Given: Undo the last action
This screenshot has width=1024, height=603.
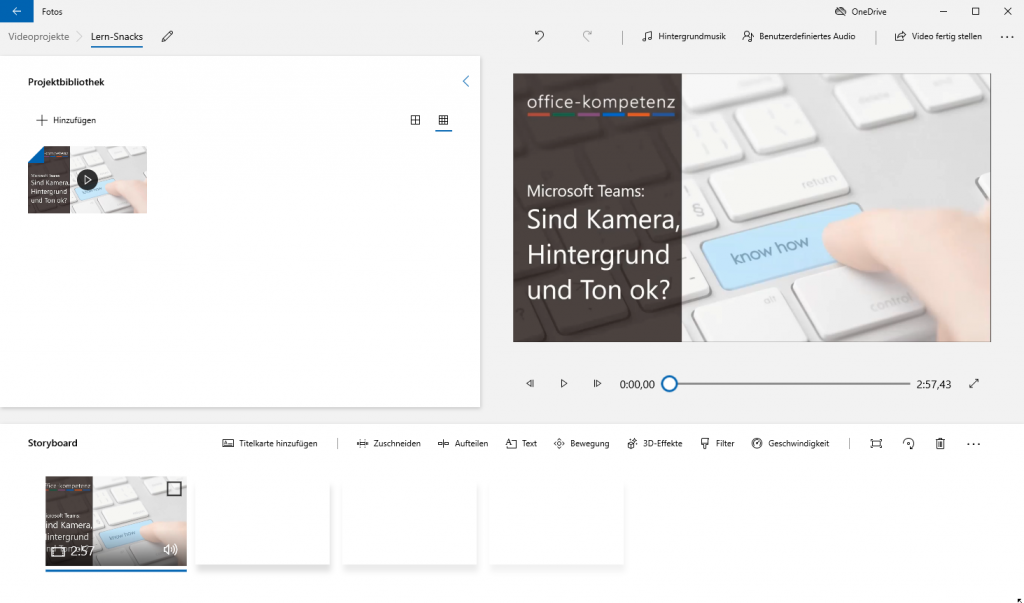Looking at the screenshot, I should point(539,37).
